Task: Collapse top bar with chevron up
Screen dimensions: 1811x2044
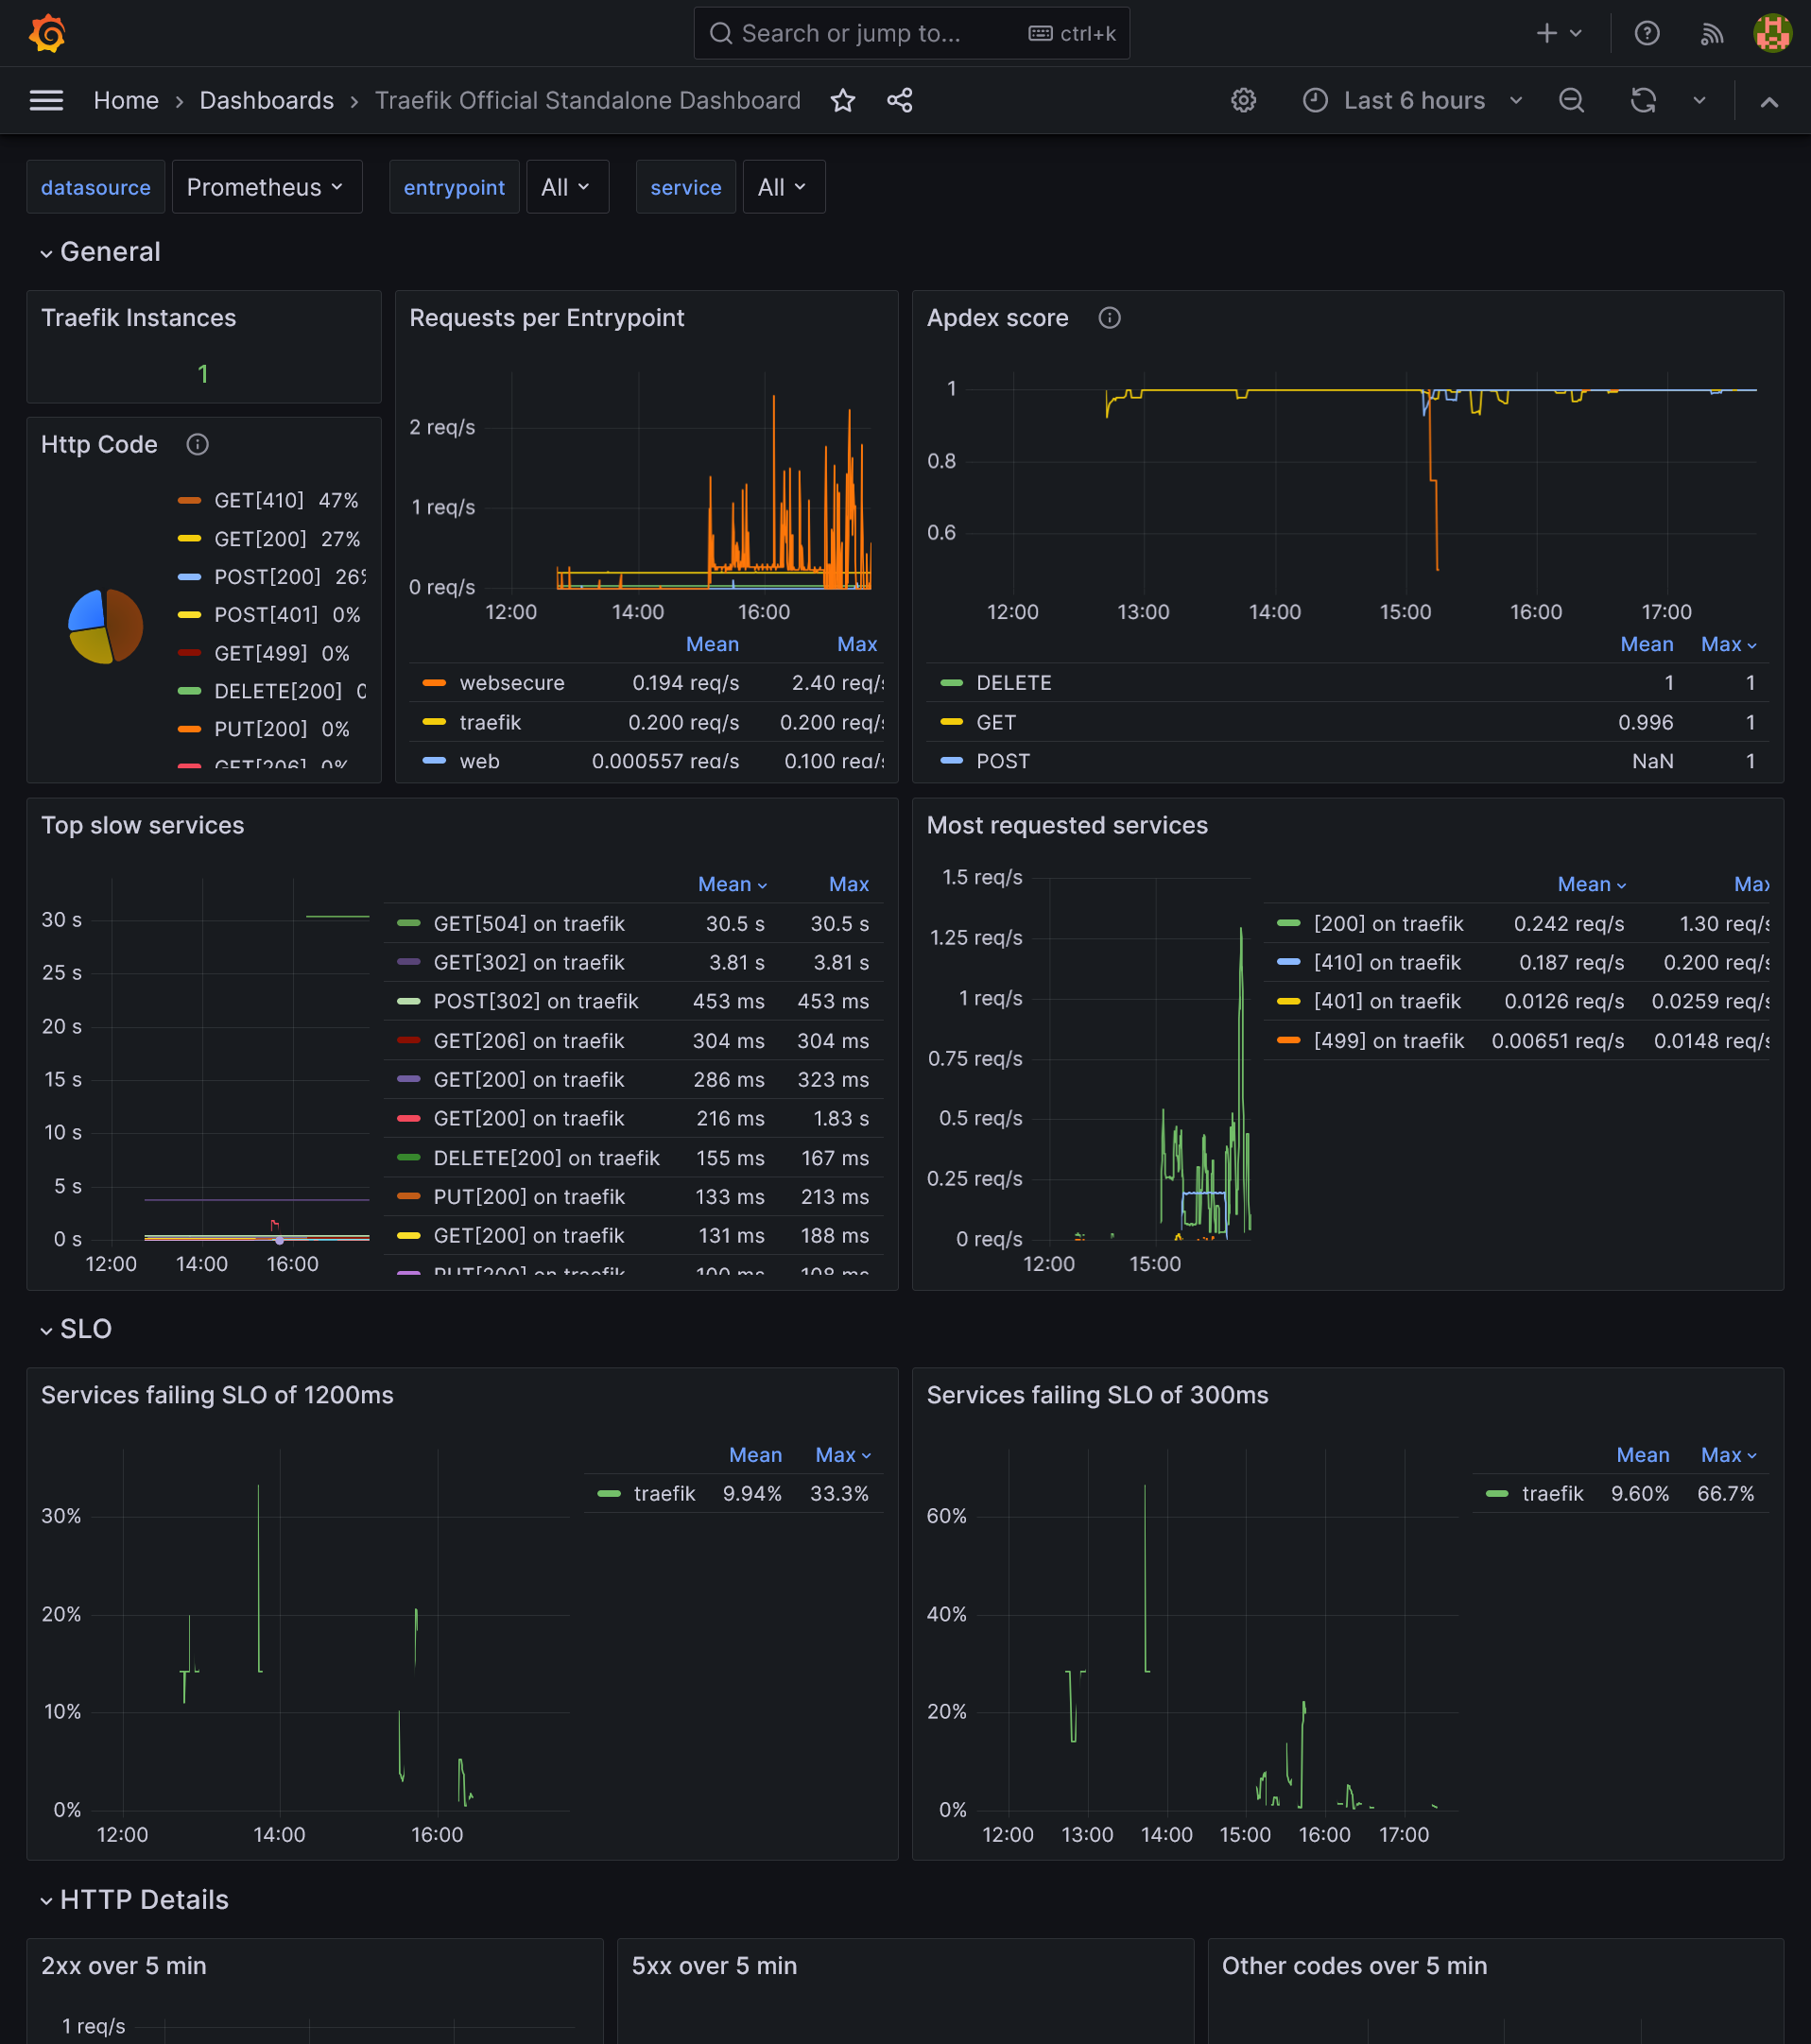Action: coord(1769,101)
